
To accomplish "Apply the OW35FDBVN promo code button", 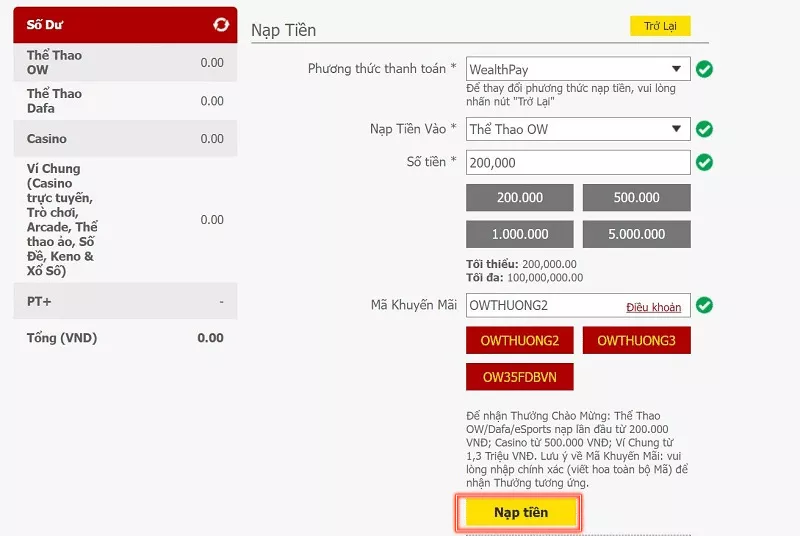I will (x=520, y=377).
